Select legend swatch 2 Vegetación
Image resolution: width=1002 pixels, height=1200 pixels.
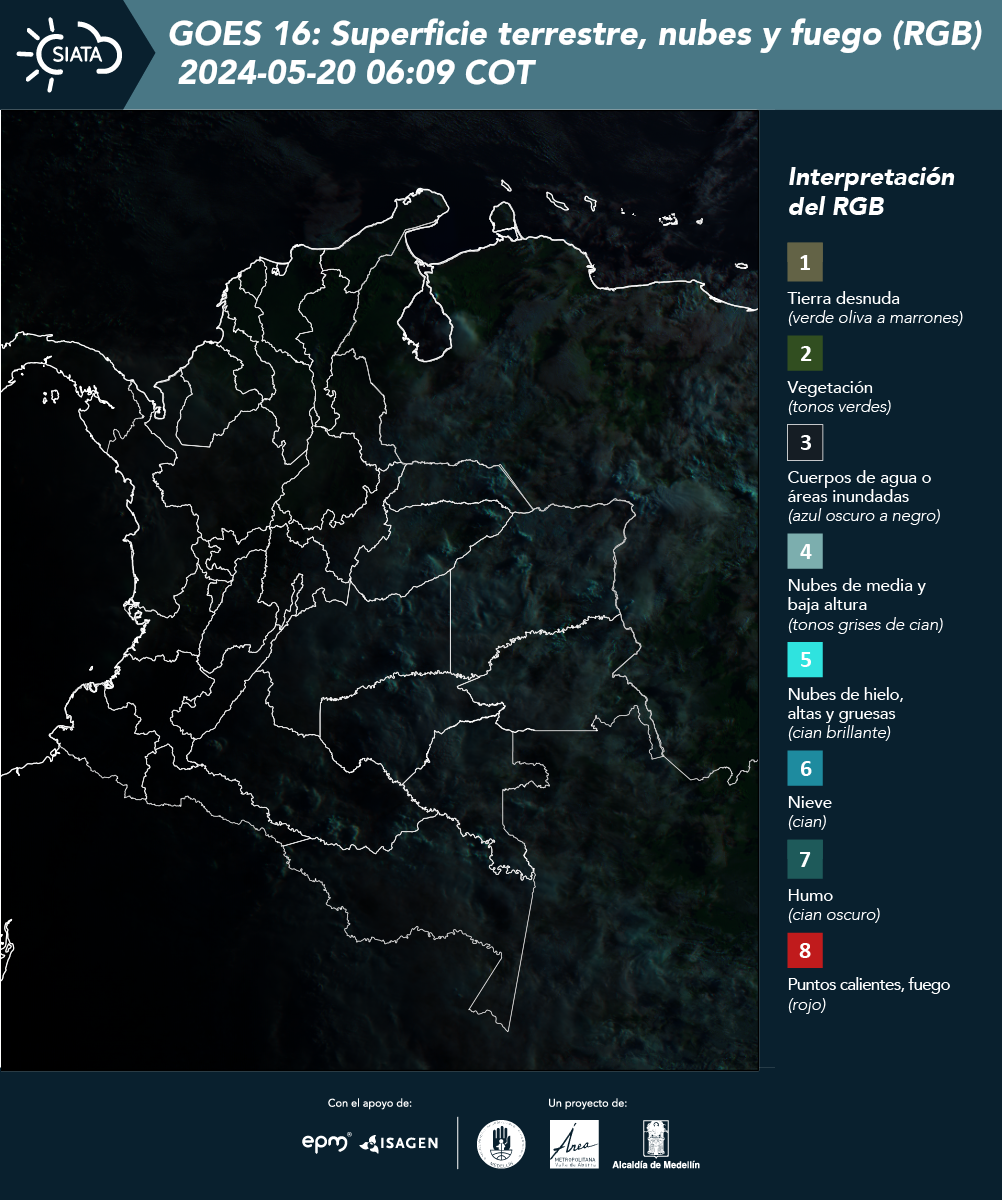click(x=805, y=353)
